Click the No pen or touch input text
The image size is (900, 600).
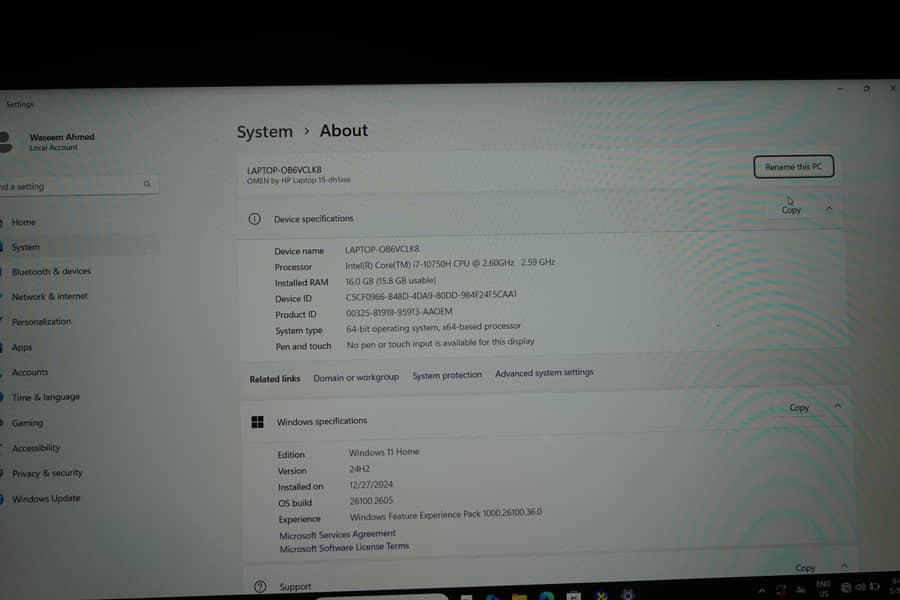(440, 343)
